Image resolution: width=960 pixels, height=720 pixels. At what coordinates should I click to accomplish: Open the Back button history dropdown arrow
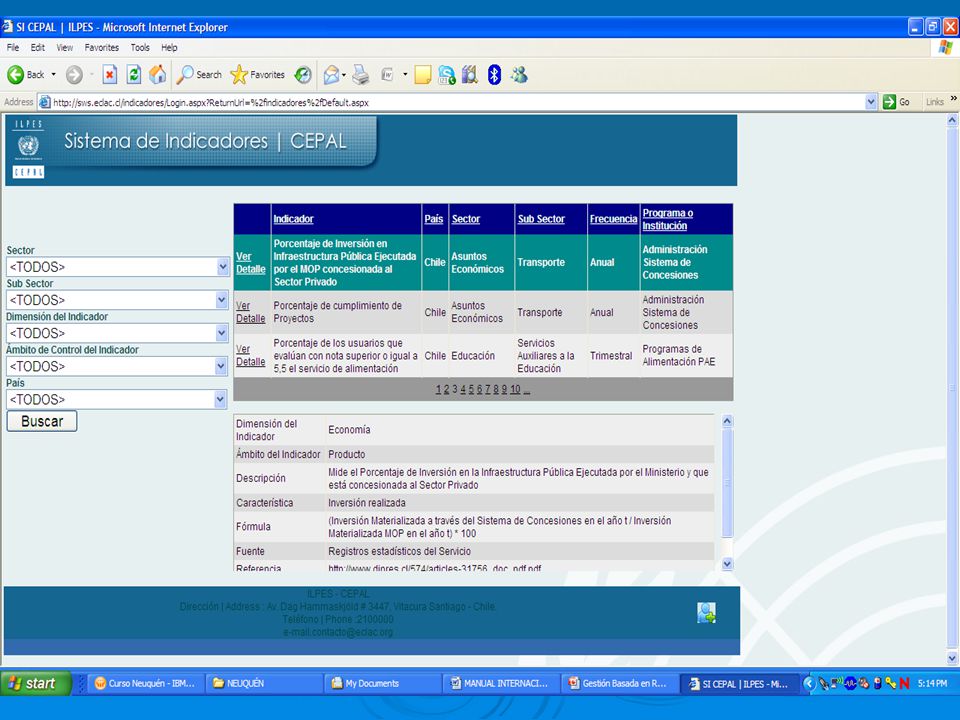53,75
